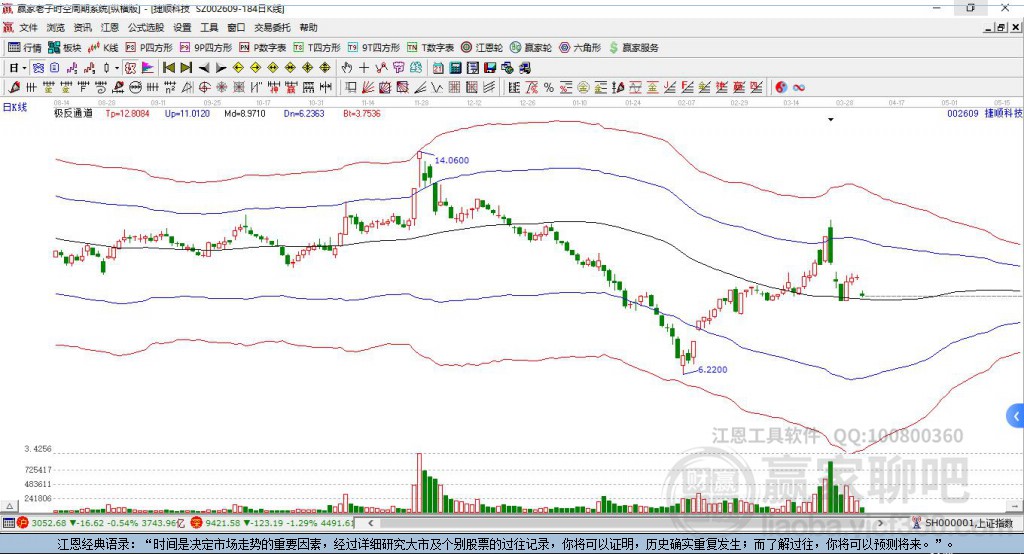The width and height of the screenshot is (1024, 554).
Task: Click the black left arrow icon
Action: [x=204, y=68]
